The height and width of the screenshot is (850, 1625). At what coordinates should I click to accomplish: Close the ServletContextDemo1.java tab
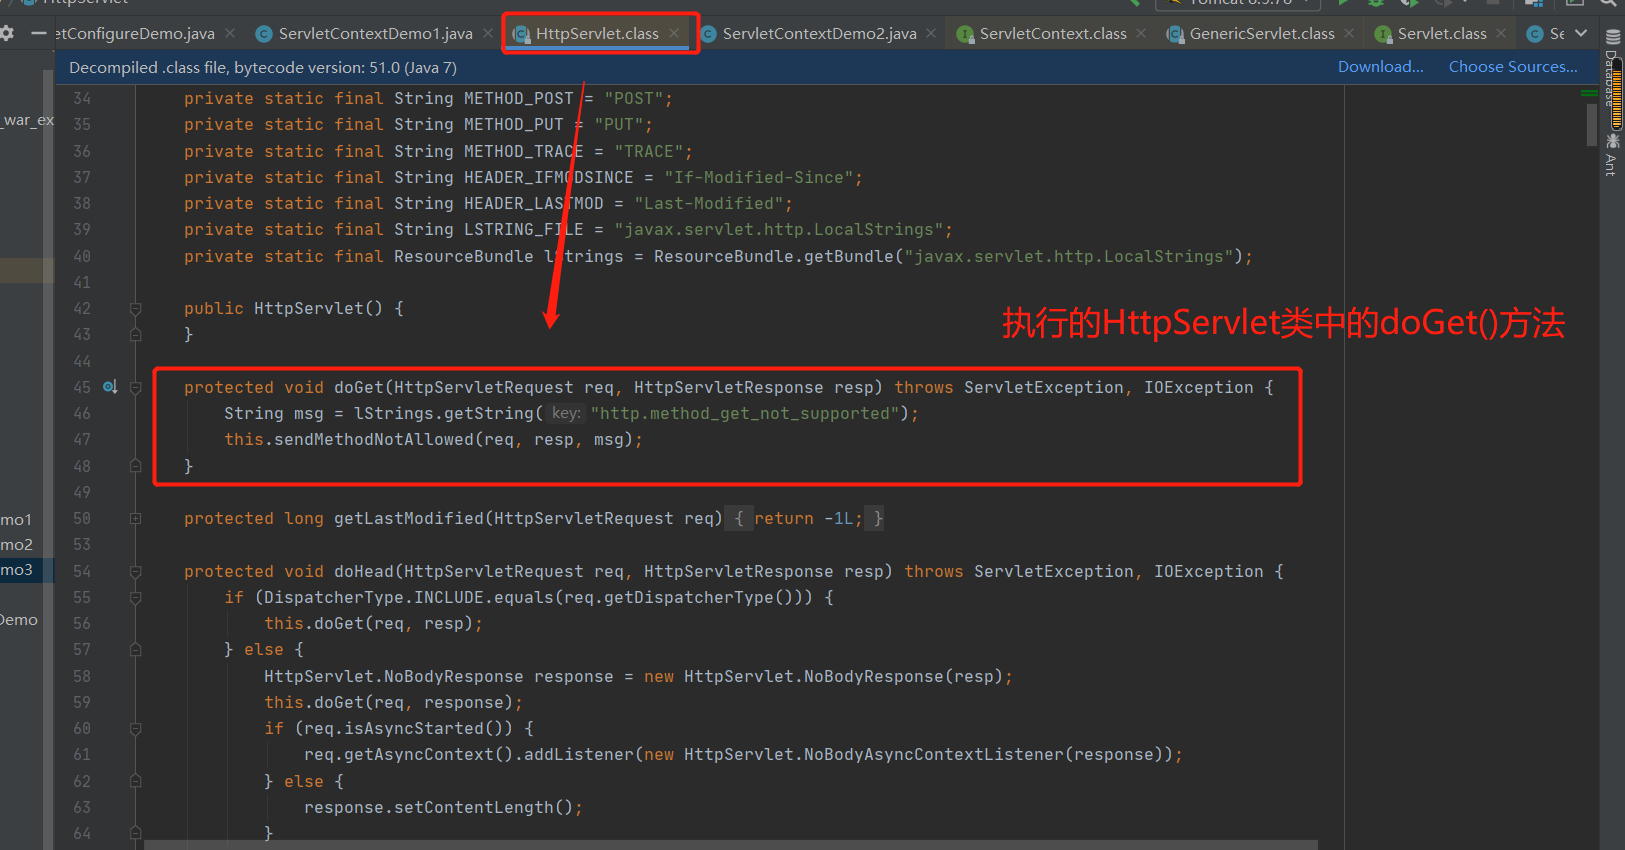488,34
